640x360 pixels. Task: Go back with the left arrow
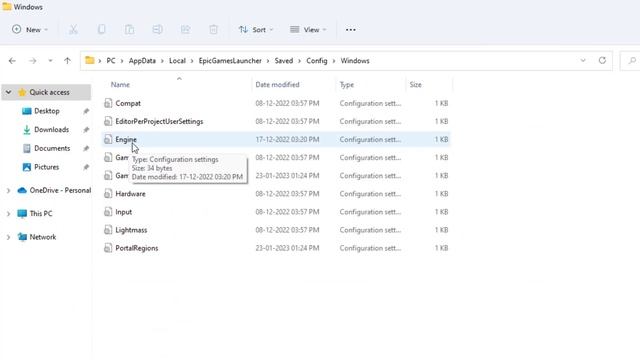click(x=12, y=61)
